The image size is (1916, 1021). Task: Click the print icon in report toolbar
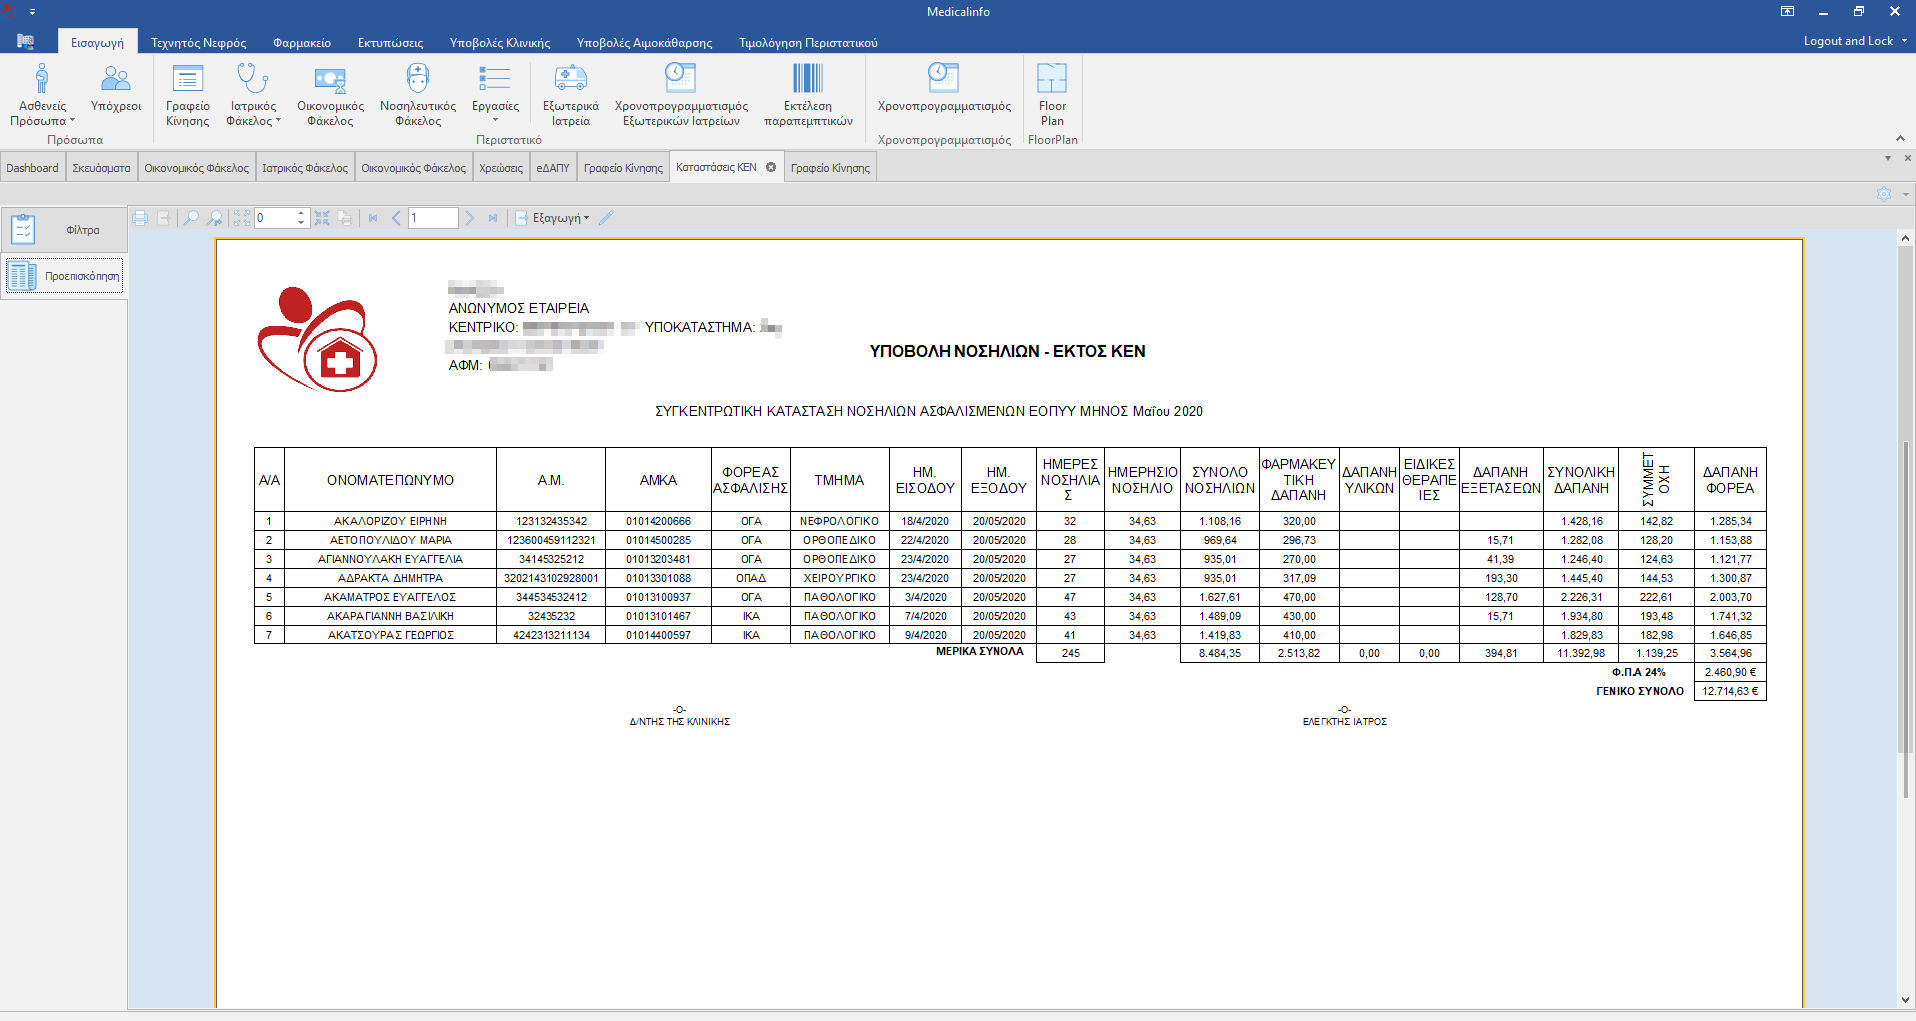[x=140, y=218]
